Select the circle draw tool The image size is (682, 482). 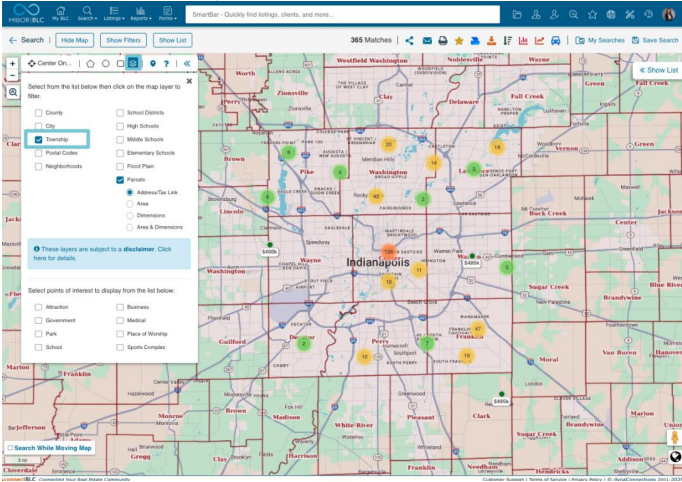click(x=105, y=63)
